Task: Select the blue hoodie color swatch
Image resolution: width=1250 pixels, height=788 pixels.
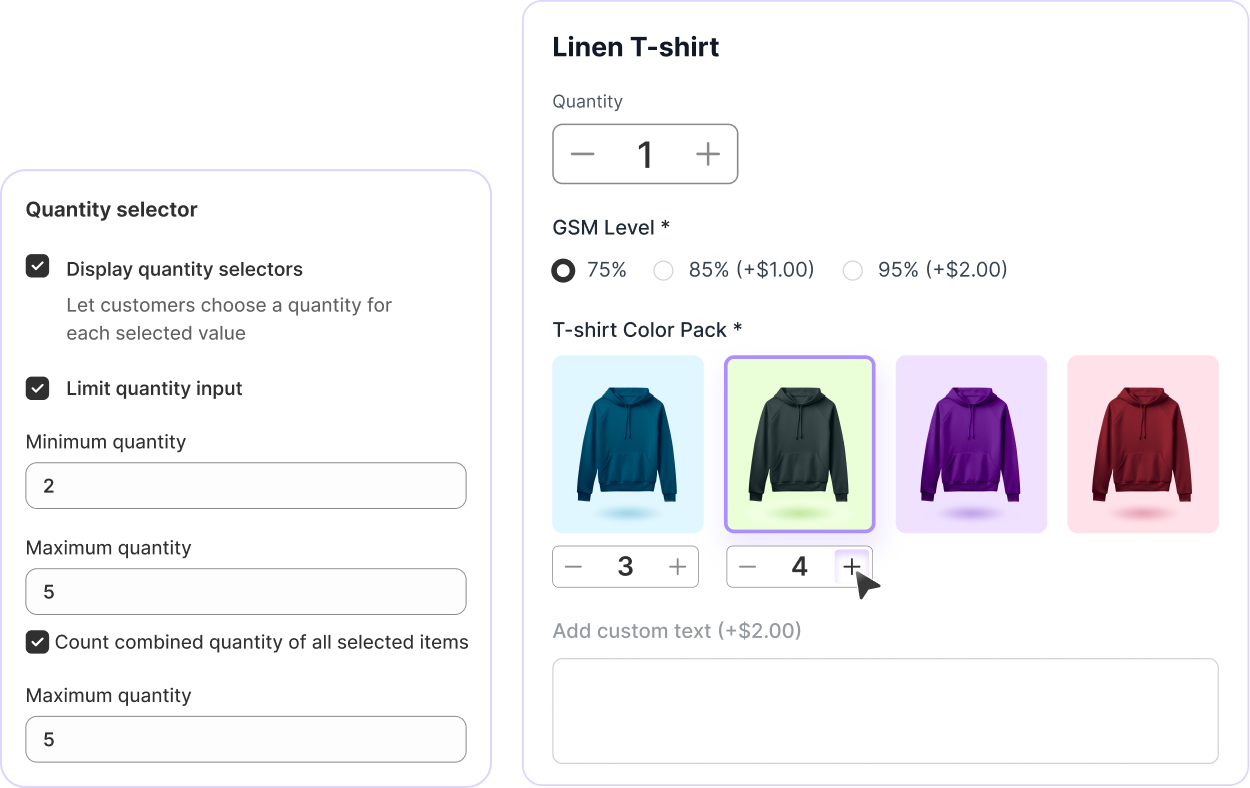Action: tap(628, 444)
